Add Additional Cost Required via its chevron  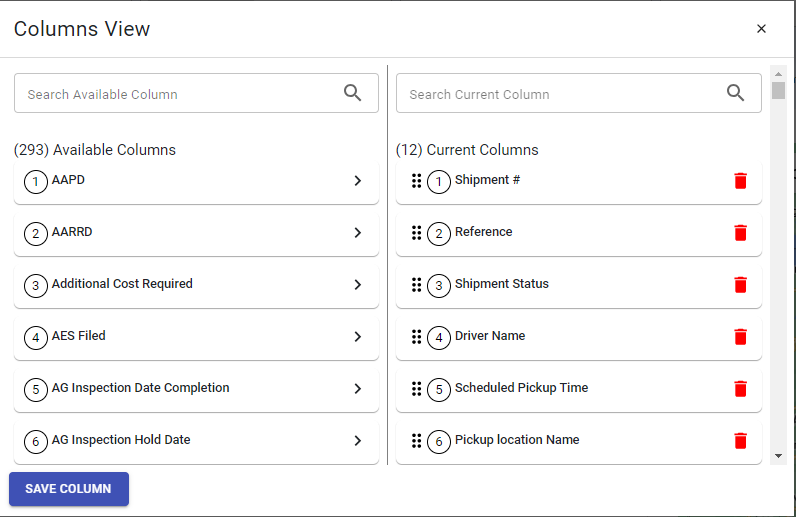(358, 284)
